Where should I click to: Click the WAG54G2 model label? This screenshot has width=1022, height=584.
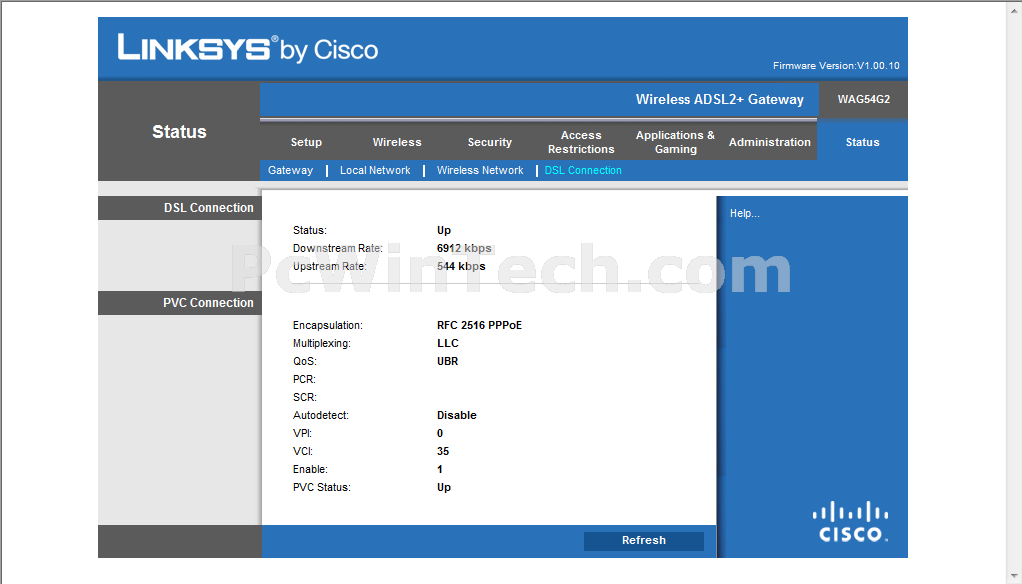tap(864, 99)
